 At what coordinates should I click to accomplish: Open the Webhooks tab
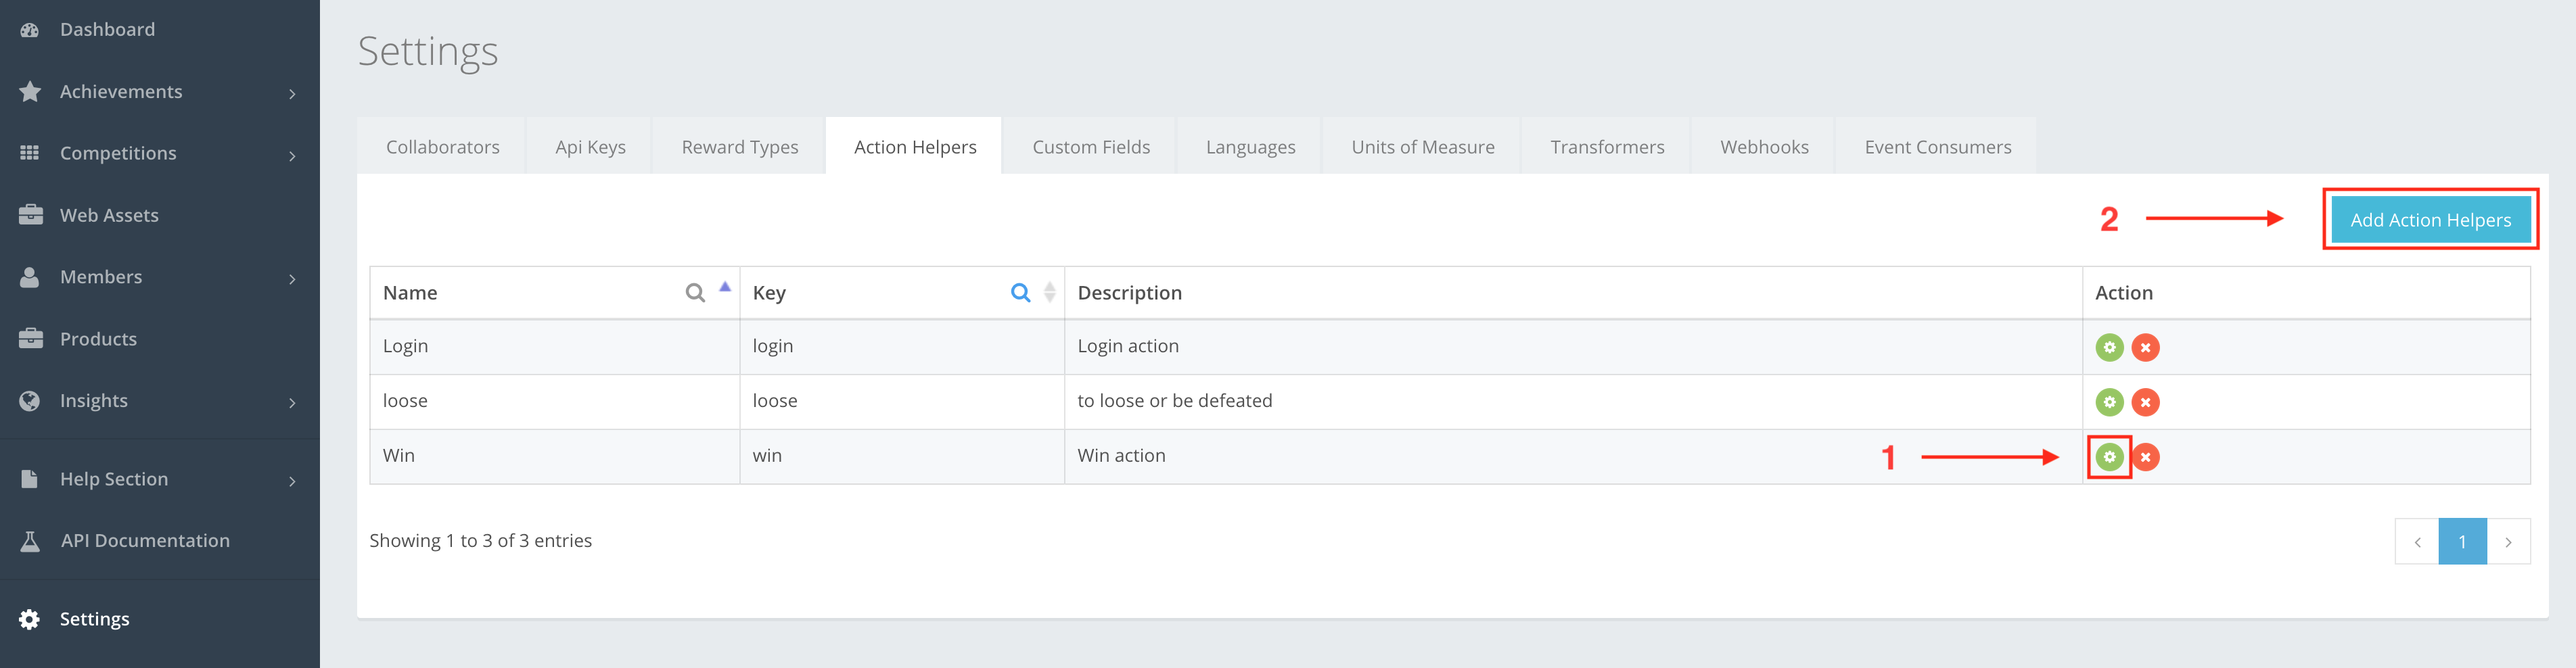[x=1764, y=147]
